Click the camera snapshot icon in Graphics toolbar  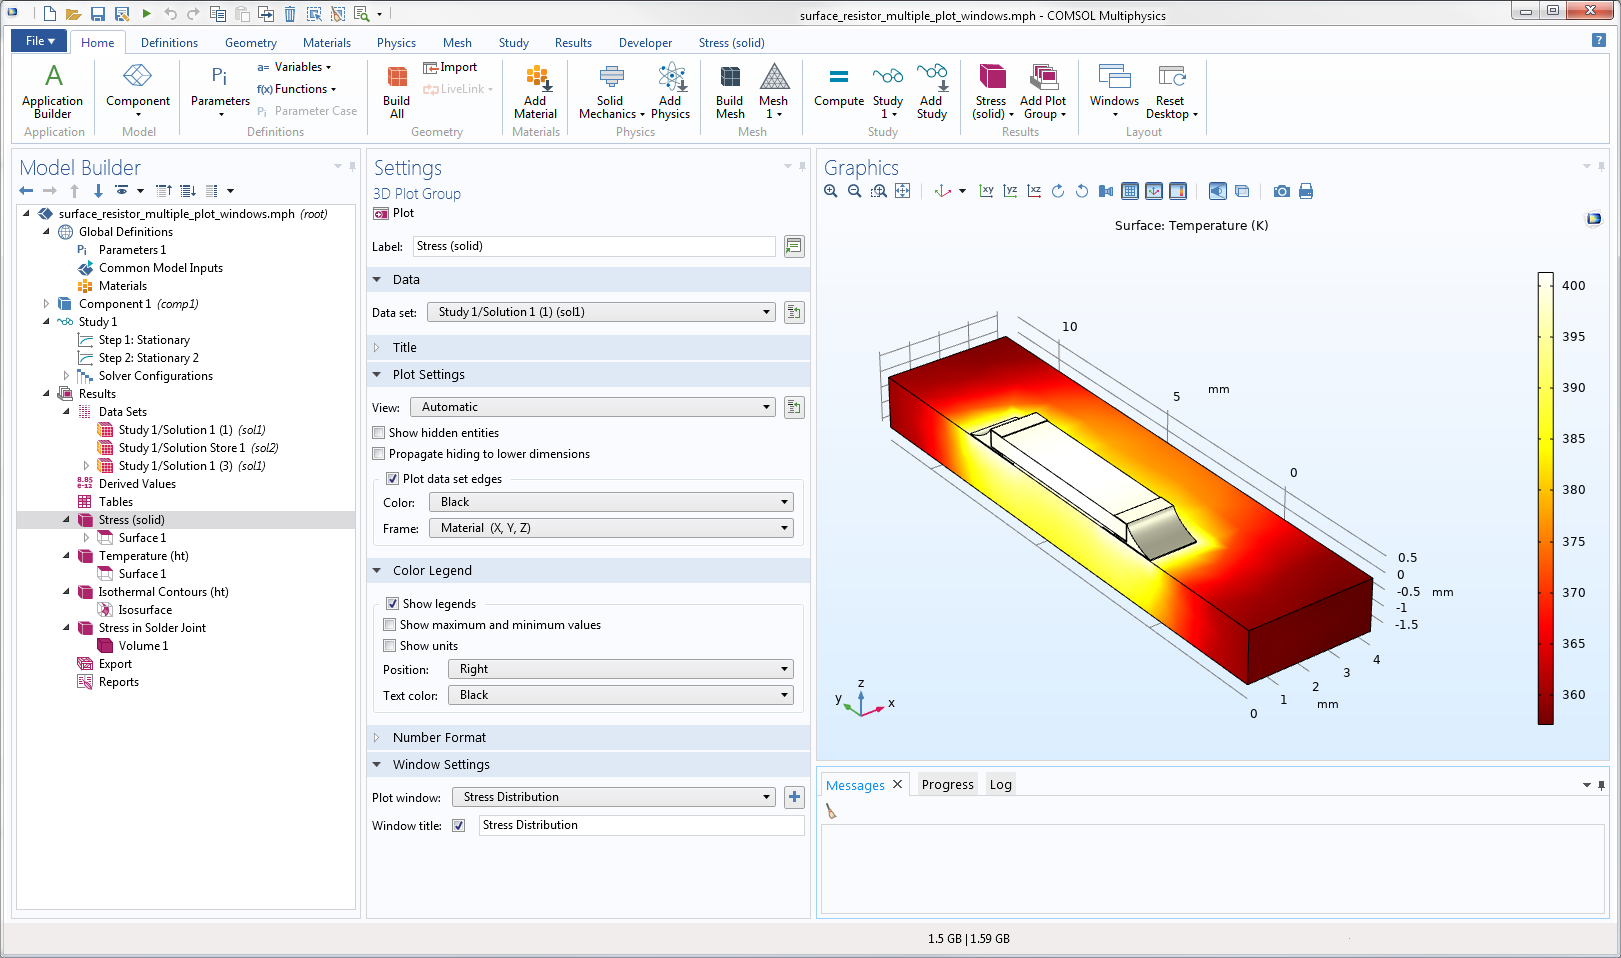tap(1281, 191)
